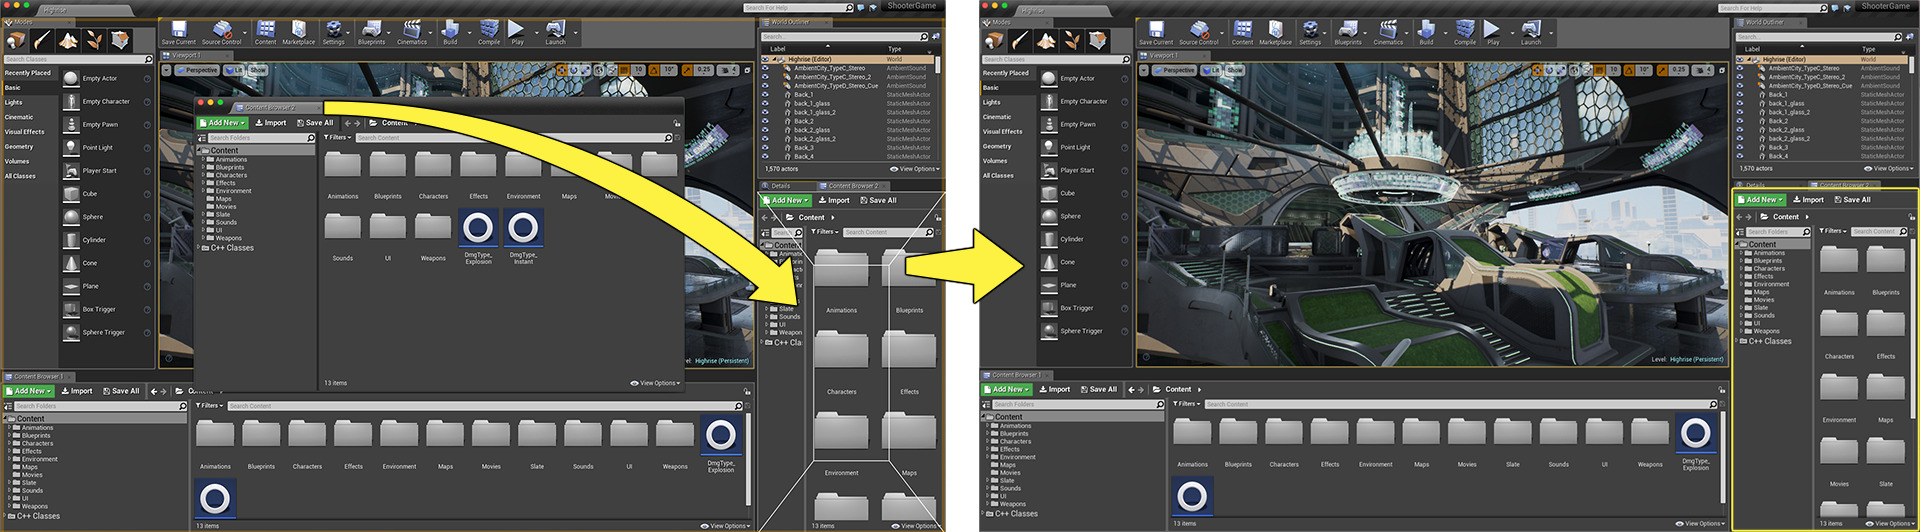Click Box Trigger icon in right Modes panel
1920x532 pixels.
tap(1049, 308)
